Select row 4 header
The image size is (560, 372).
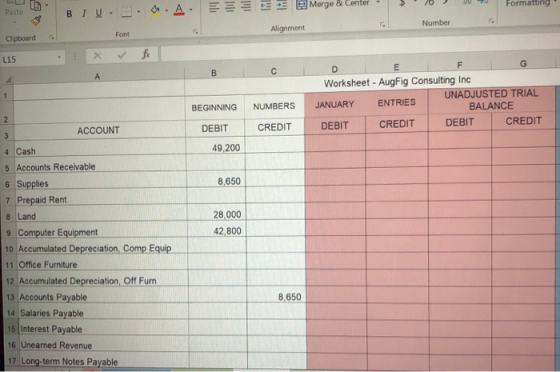click(6, 152)
